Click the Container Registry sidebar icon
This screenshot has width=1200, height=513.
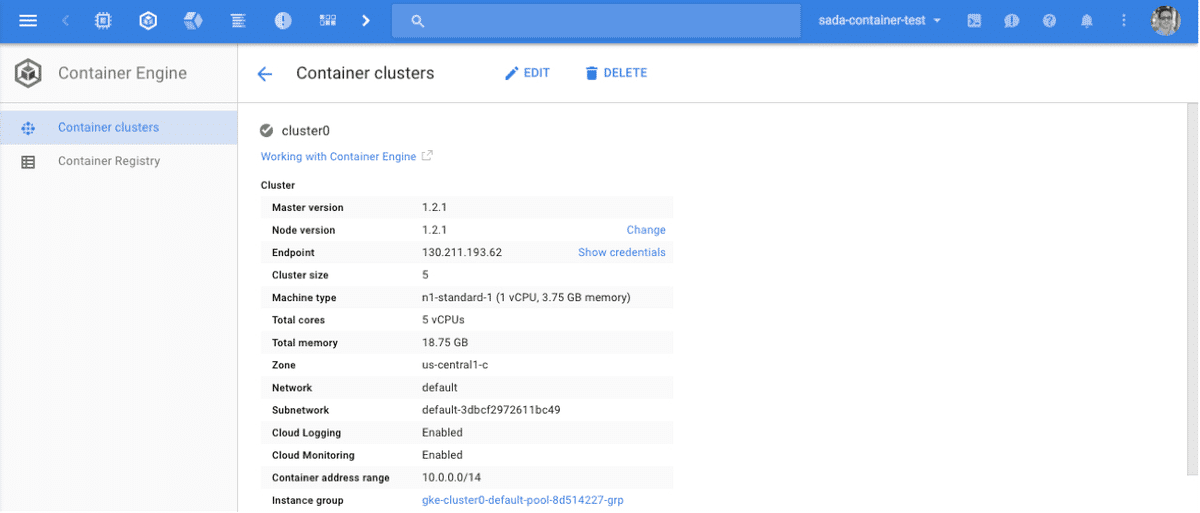28,161
